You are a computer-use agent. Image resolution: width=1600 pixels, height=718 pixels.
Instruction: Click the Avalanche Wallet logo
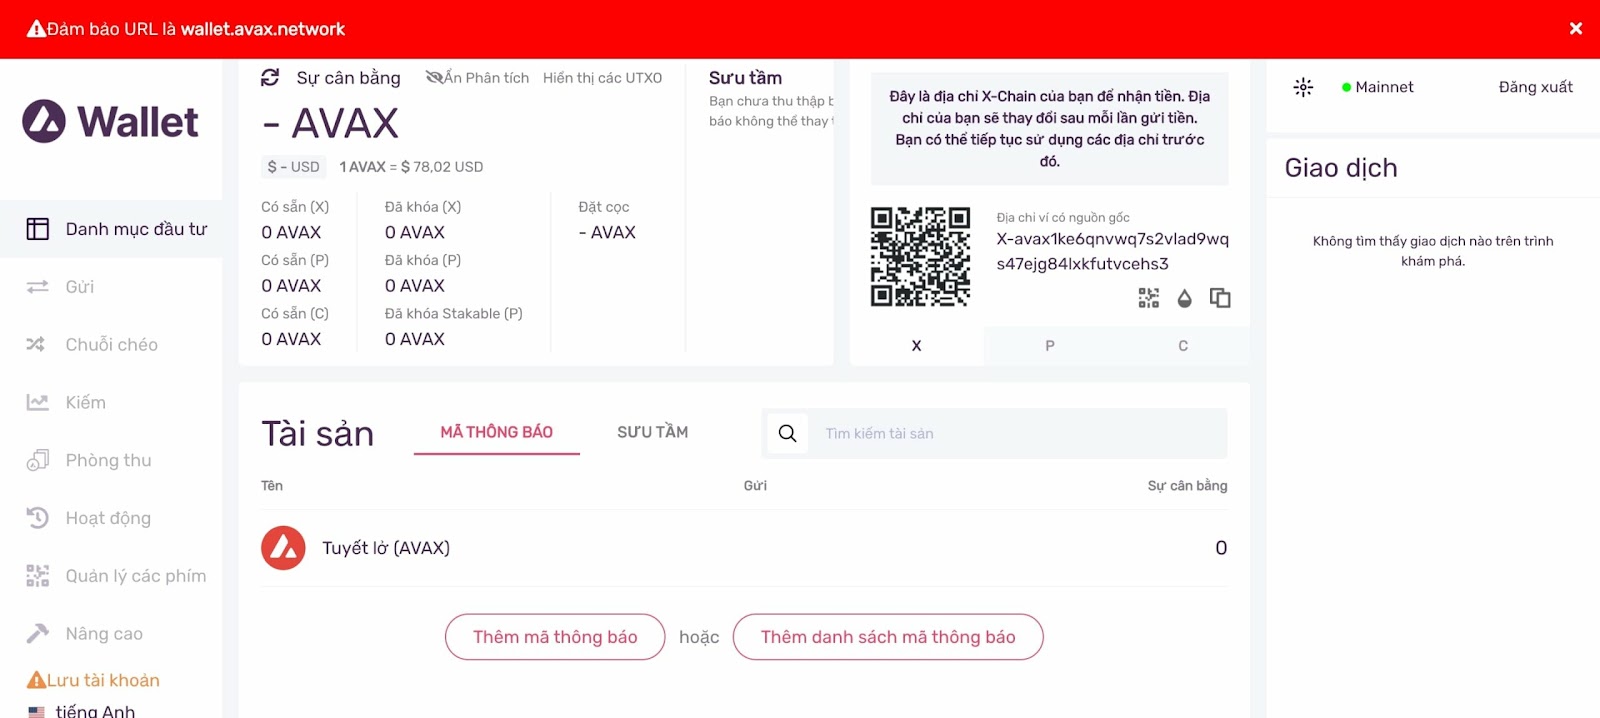(110, 122)
